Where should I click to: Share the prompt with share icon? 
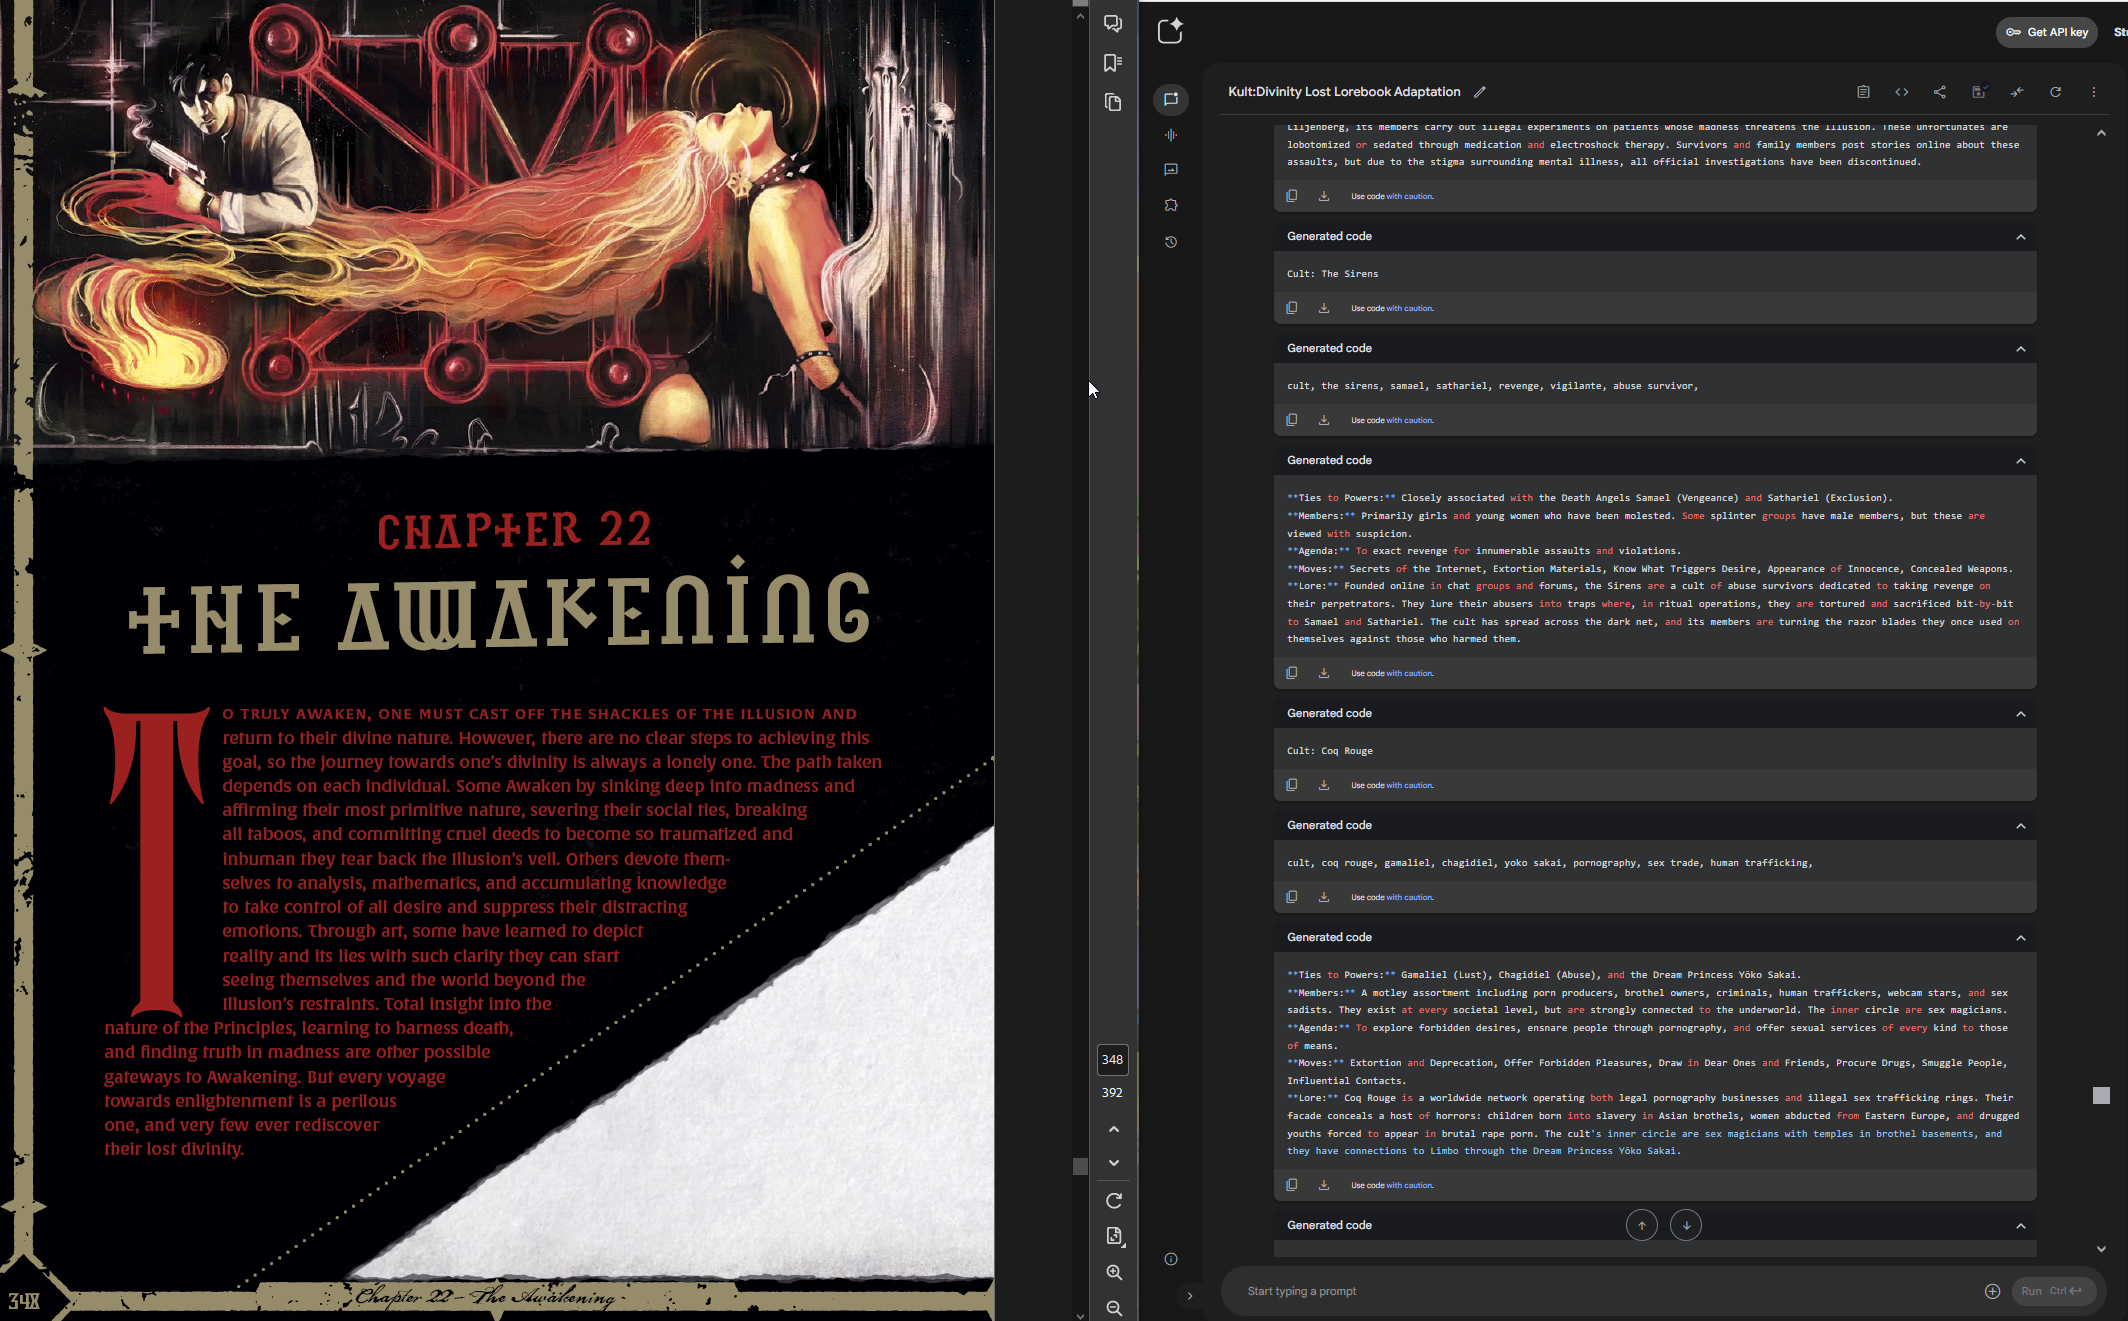pyautogui.click(x=1940, y=92)
